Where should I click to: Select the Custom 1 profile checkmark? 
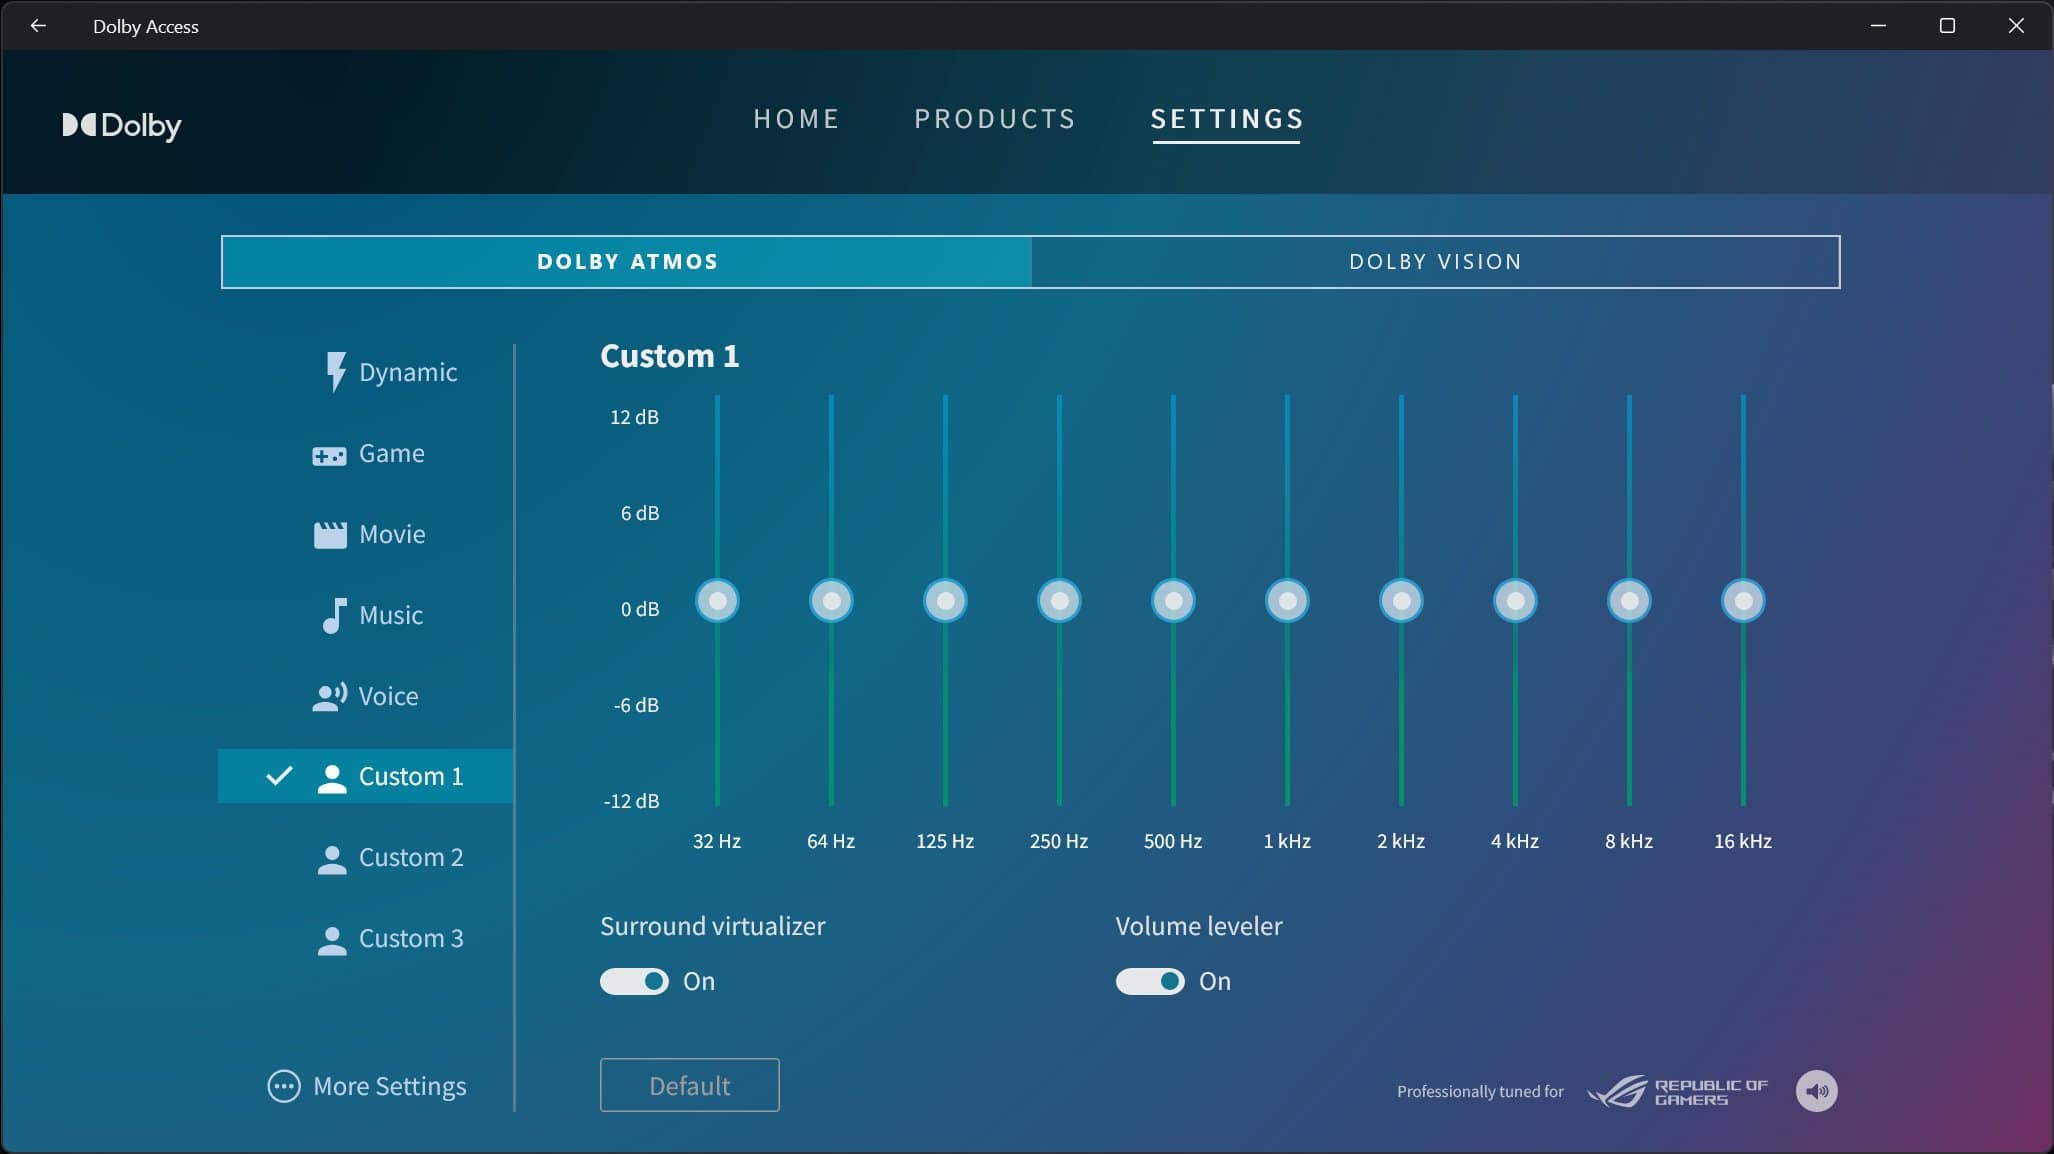pyautogui.click(x=279, y=776)
